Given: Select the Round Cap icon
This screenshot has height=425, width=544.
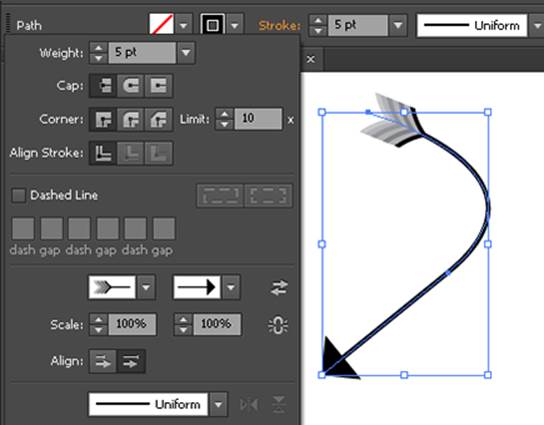Looking at the screenshot, I should (x=131, y=85).
